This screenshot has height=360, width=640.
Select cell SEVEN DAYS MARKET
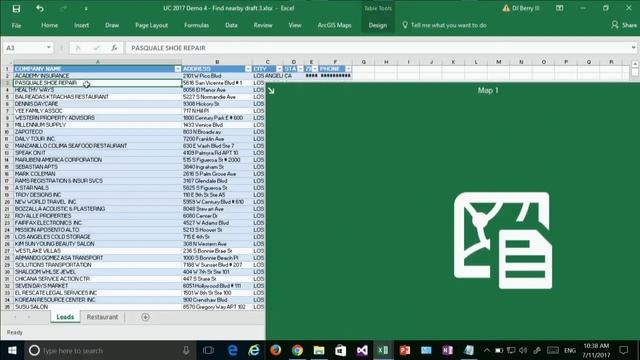point(98,286)
